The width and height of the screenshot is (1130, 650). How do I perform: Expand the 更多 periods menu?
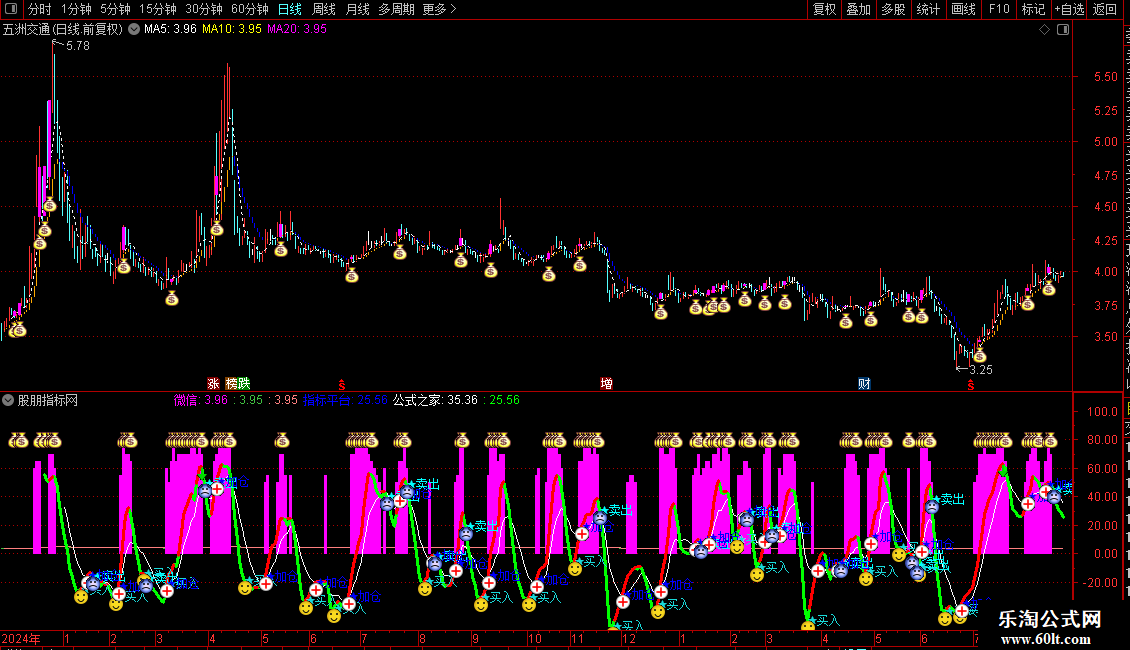coord(439,9)
